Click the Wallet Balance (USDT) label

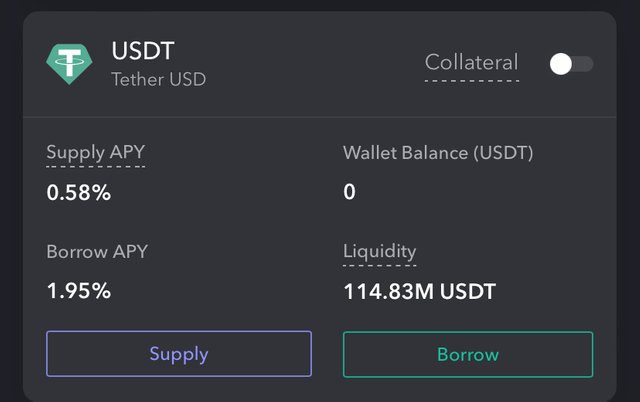(x=438, y=153)
